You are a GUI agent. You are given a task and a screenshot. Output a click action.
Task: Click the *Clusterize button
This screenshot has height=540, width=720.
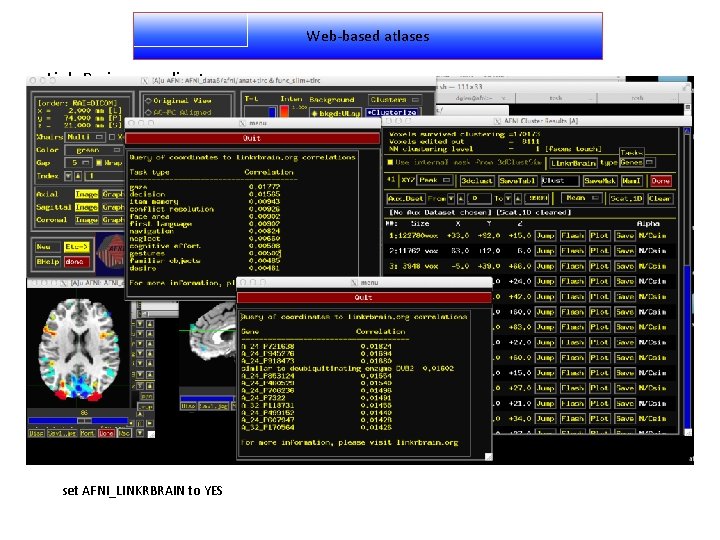pyautogui.click(x=392, y=112)
